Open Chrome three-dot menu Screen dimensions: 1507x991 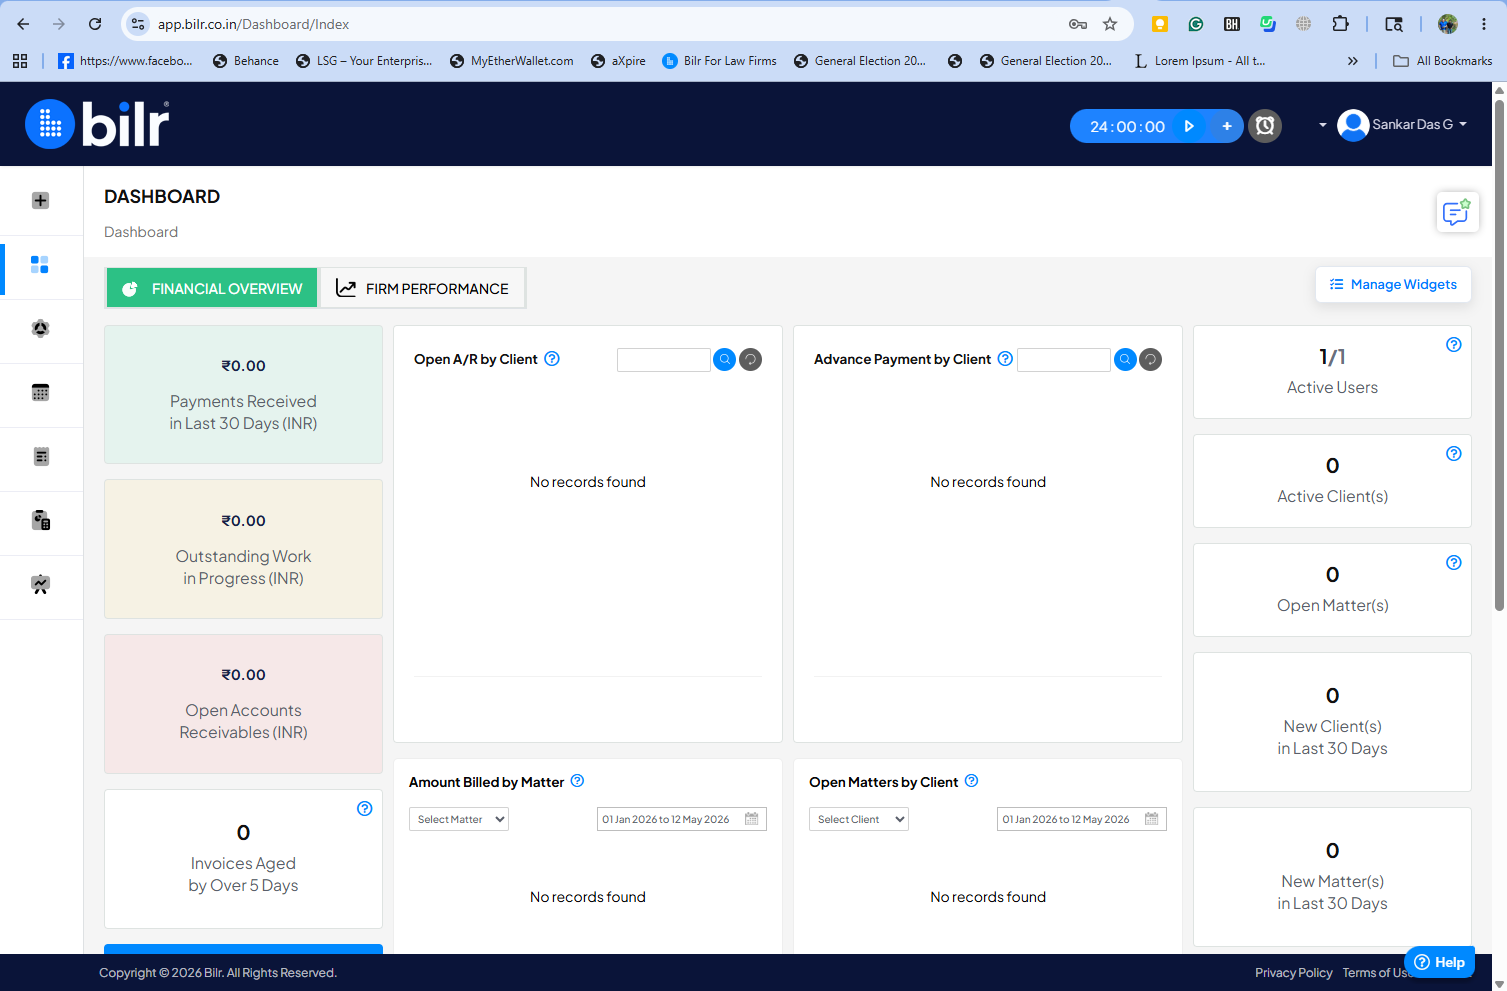pyautogui.click(x=1484, y=24)
